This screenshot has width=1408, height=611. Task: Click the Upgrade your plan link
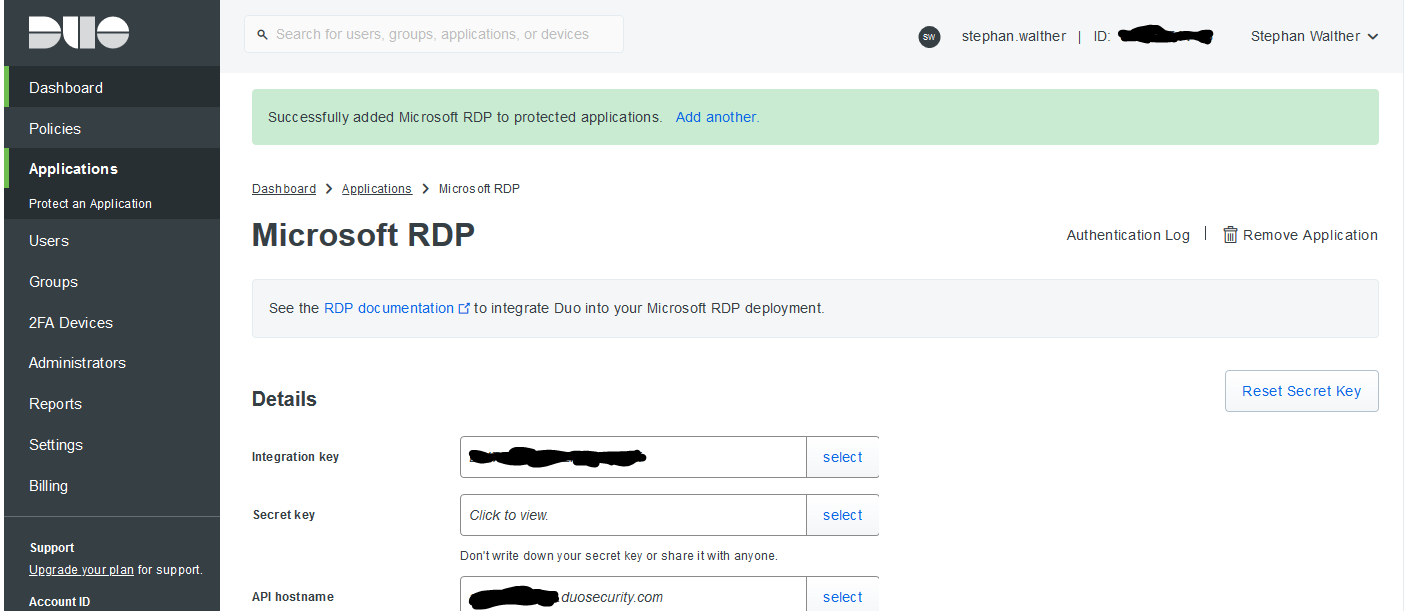[x=81, y=570]
